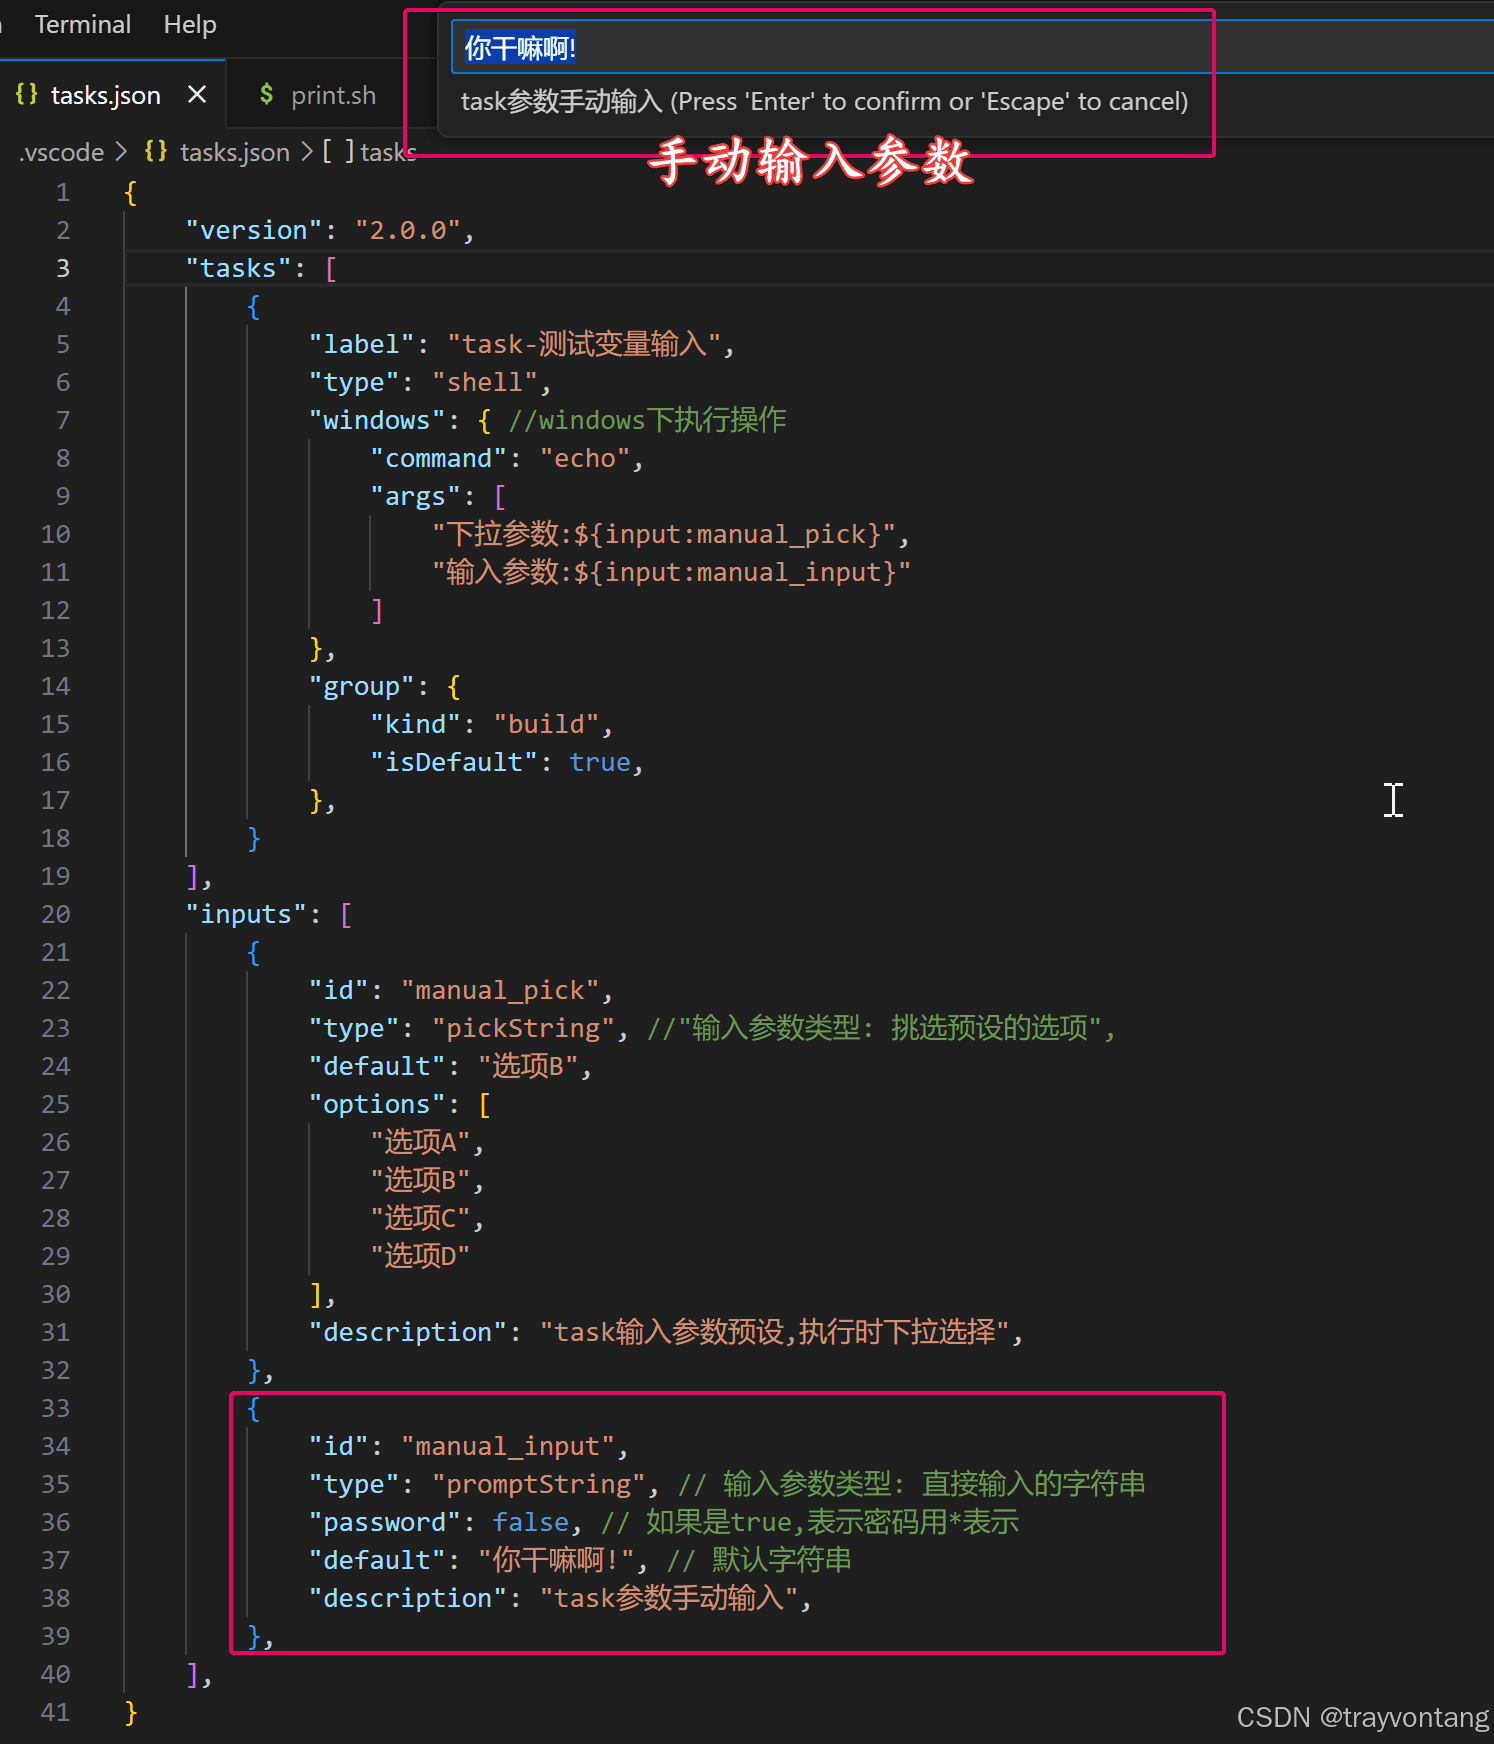This screenshot has height=1744, width=1494.
Task: Click the description task输入参数预设 string
Action: 775,1332
